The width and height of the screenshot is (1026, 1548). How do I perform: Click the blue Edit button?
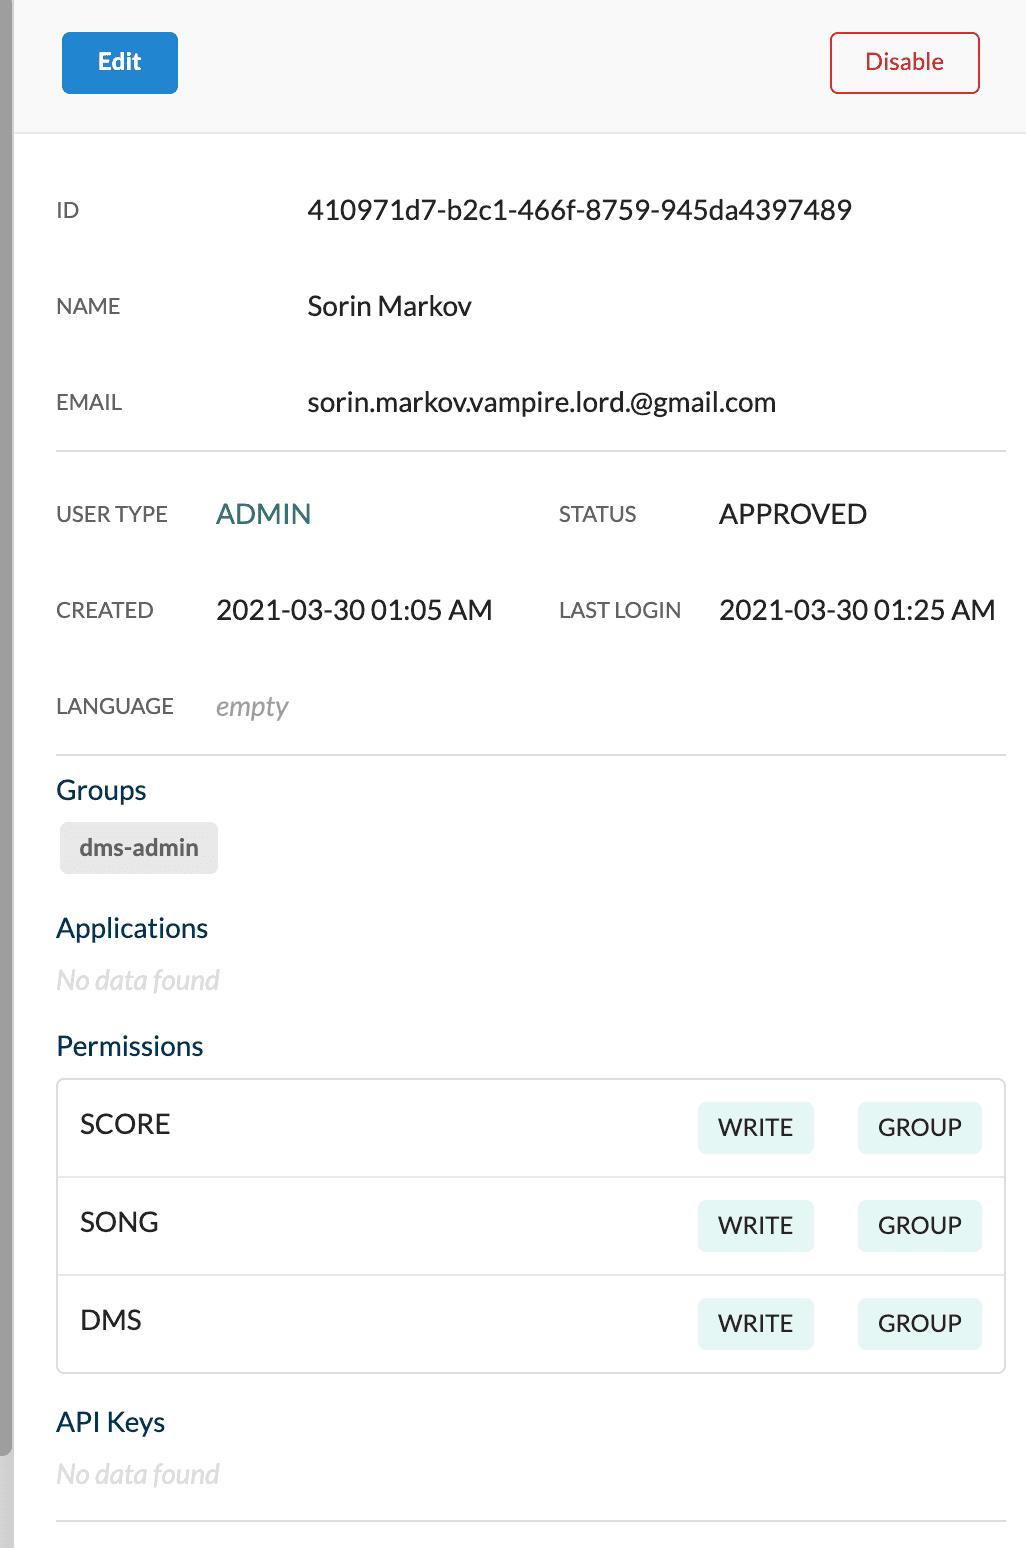pyautogui.click(x=120, y=63)
